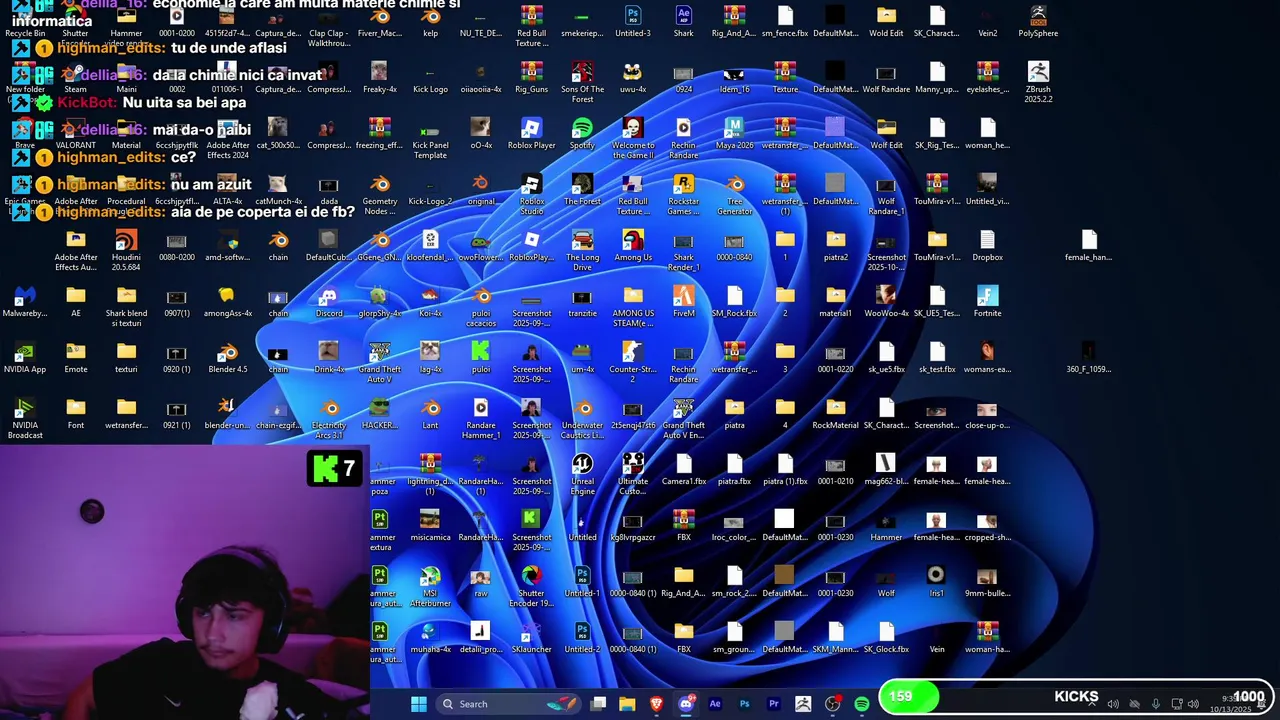Open Spotify from the taskbar
The height and width of the screenshot is (720, 1280).
coord(861,704)
